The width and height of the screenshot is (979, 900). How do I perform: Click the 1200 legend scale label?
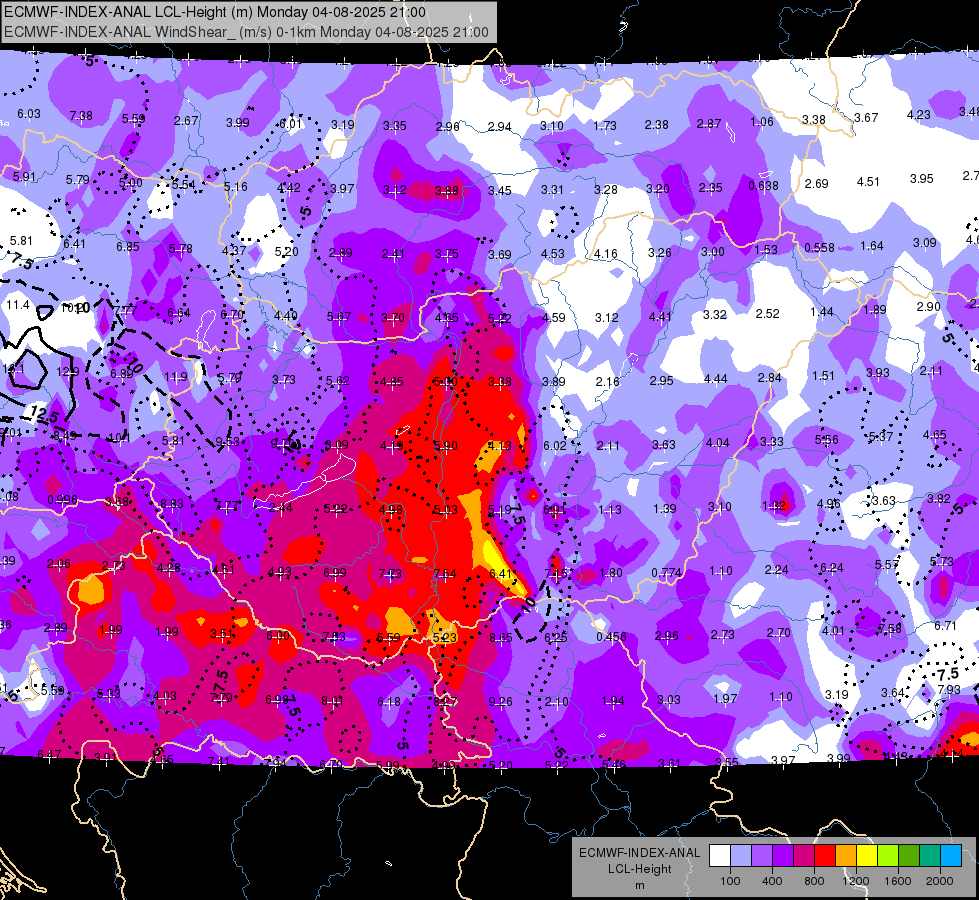pyautogui.click(x=855, y=881)
